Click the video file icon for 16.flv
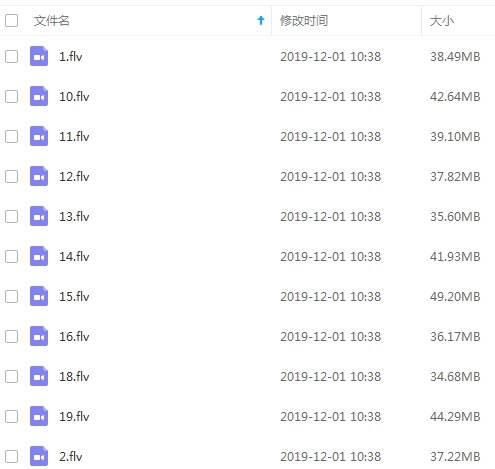 coord(39,336)
